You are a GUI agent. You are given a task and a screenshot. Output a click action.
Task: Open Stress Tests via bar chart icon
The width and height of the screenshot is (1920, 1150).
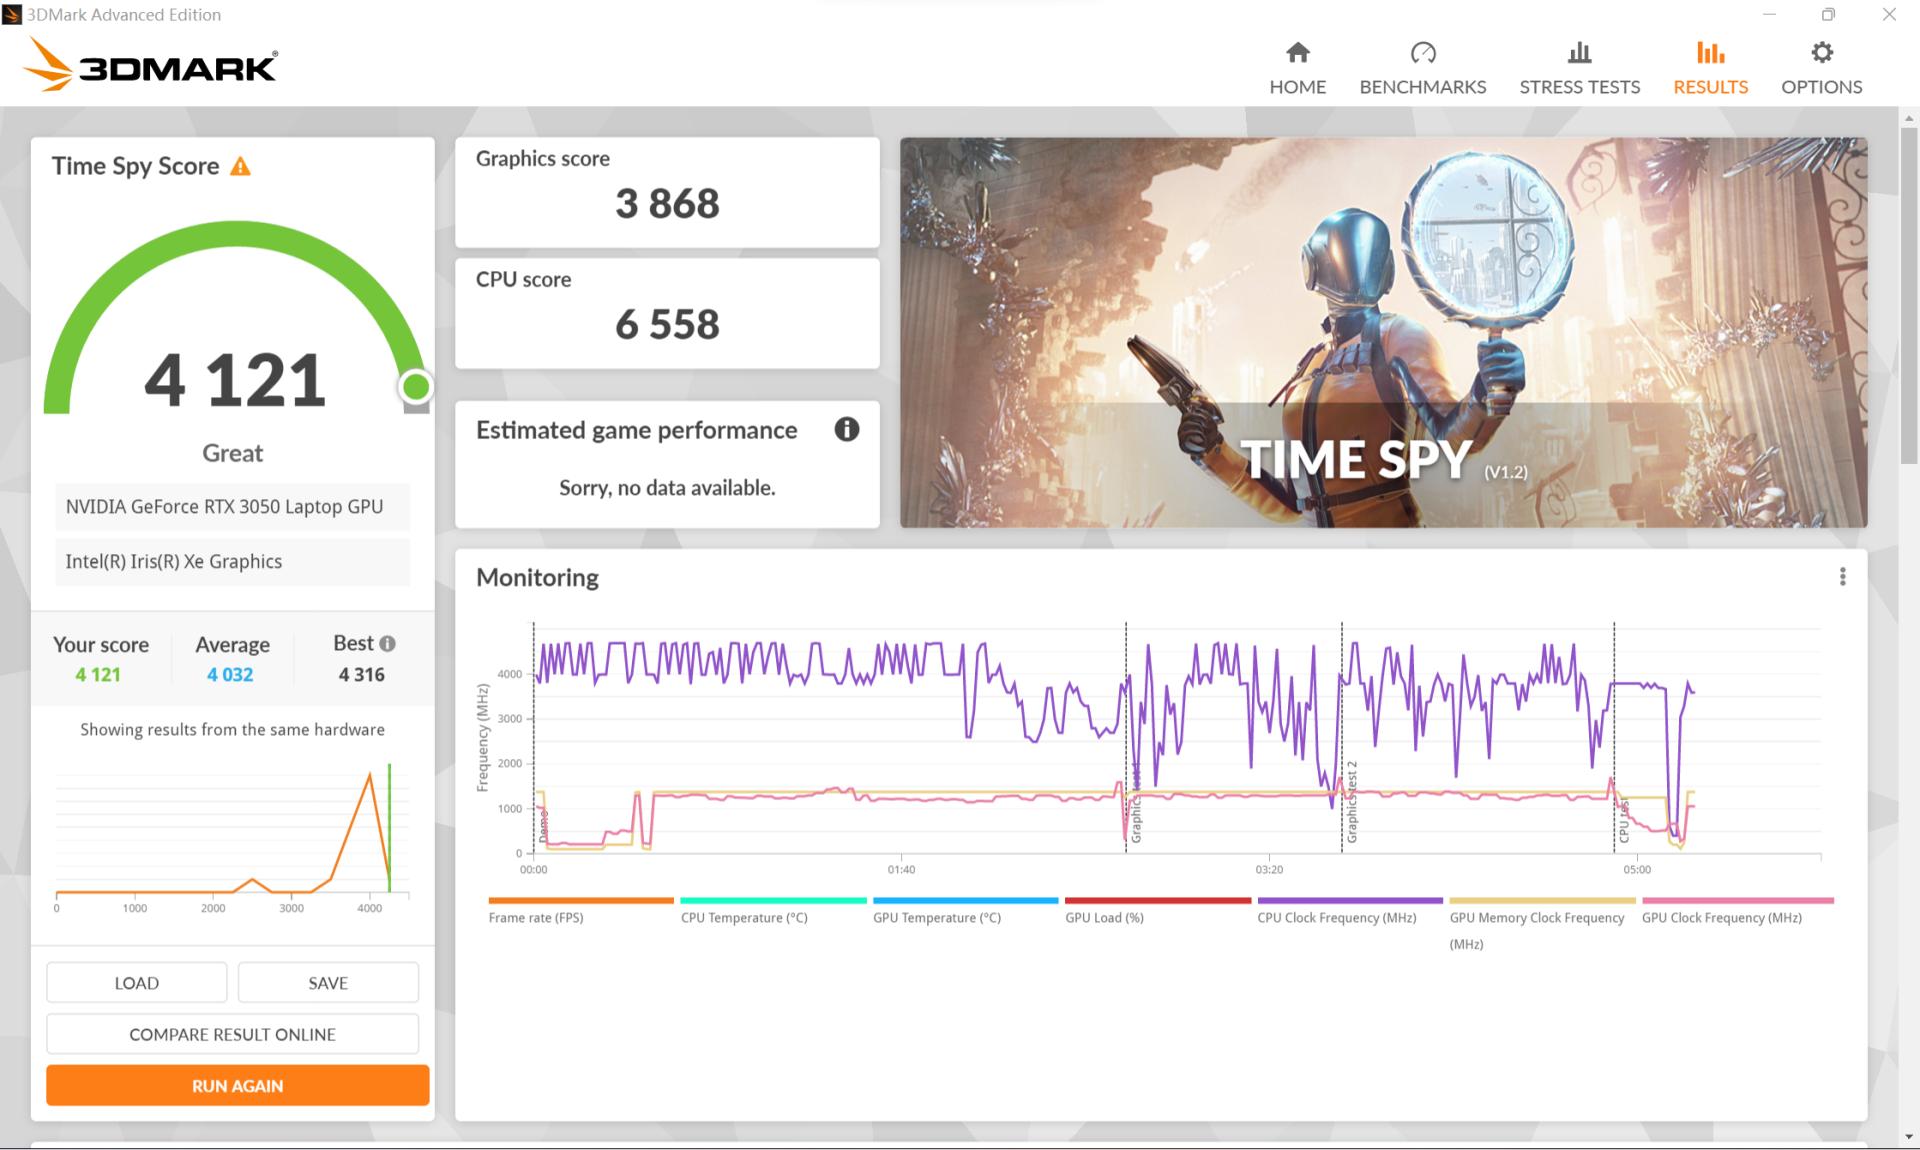pyautogui.click(x=1579, y=52)
